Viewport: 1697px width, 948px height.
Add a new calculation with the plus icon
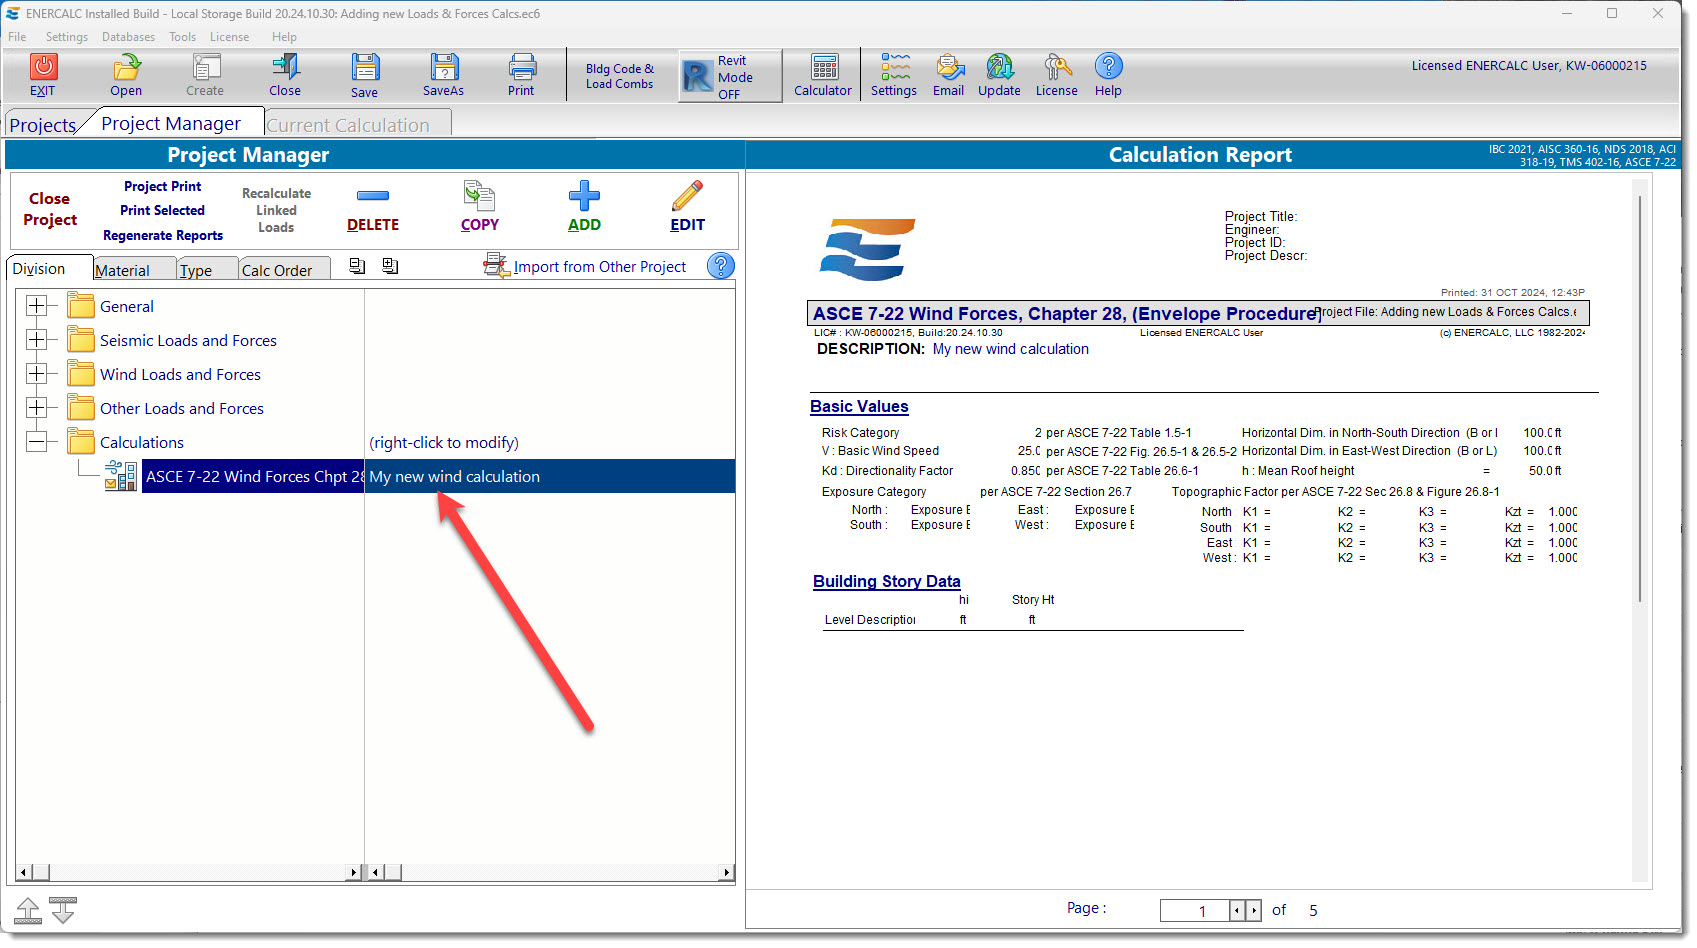(x=584, y=207)
